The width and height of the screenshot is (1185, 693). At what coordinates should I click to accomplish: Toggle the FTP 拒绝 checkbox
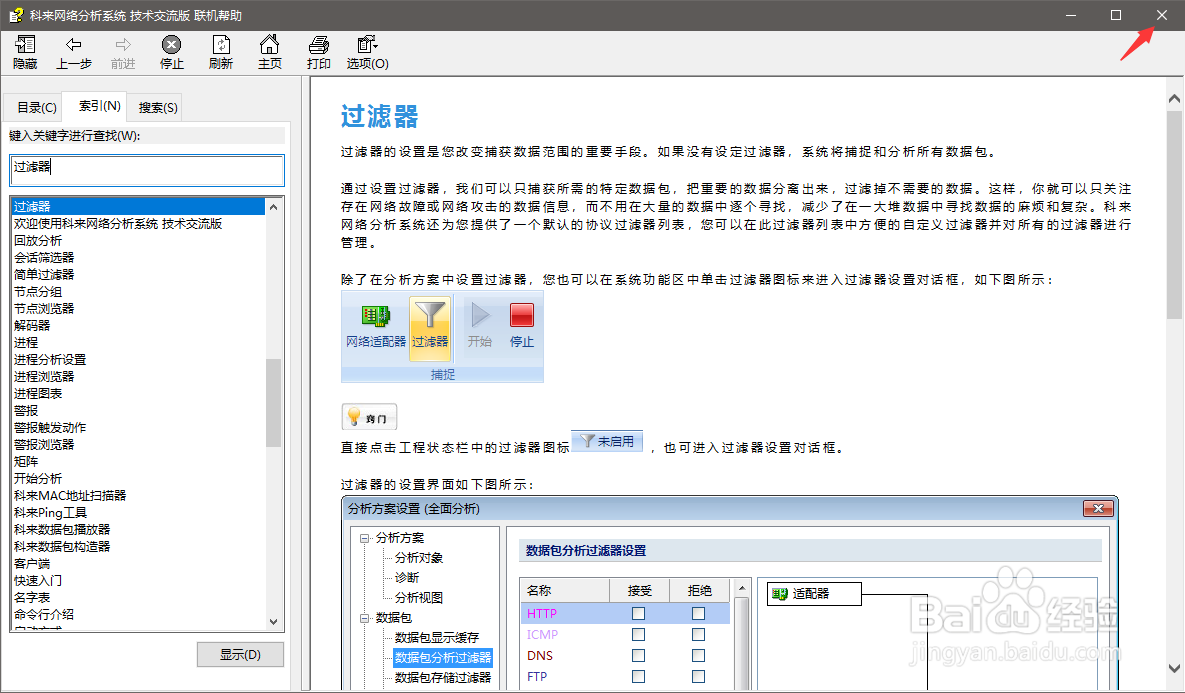pyautogui.click(x=698, y=676)
